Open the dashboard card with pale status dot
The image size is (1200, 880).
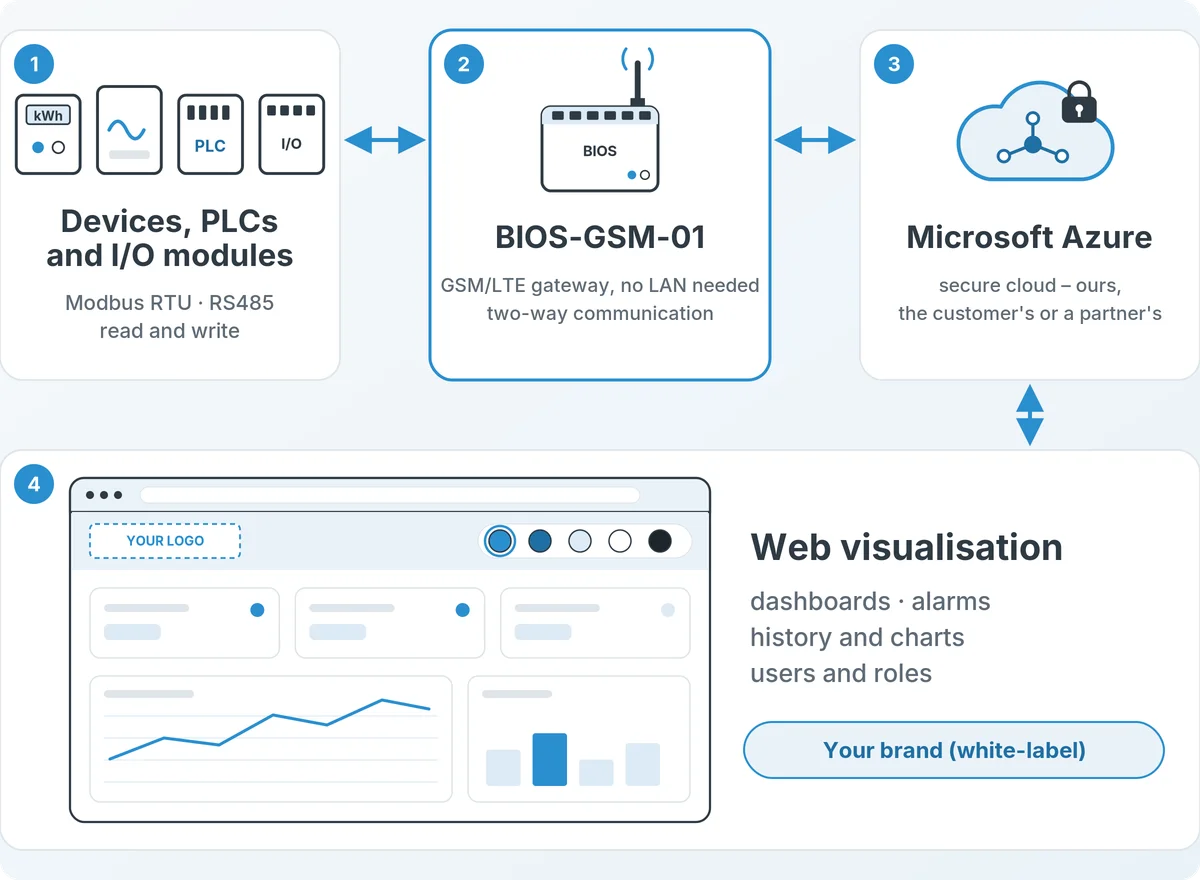click(x=595, y=622)
